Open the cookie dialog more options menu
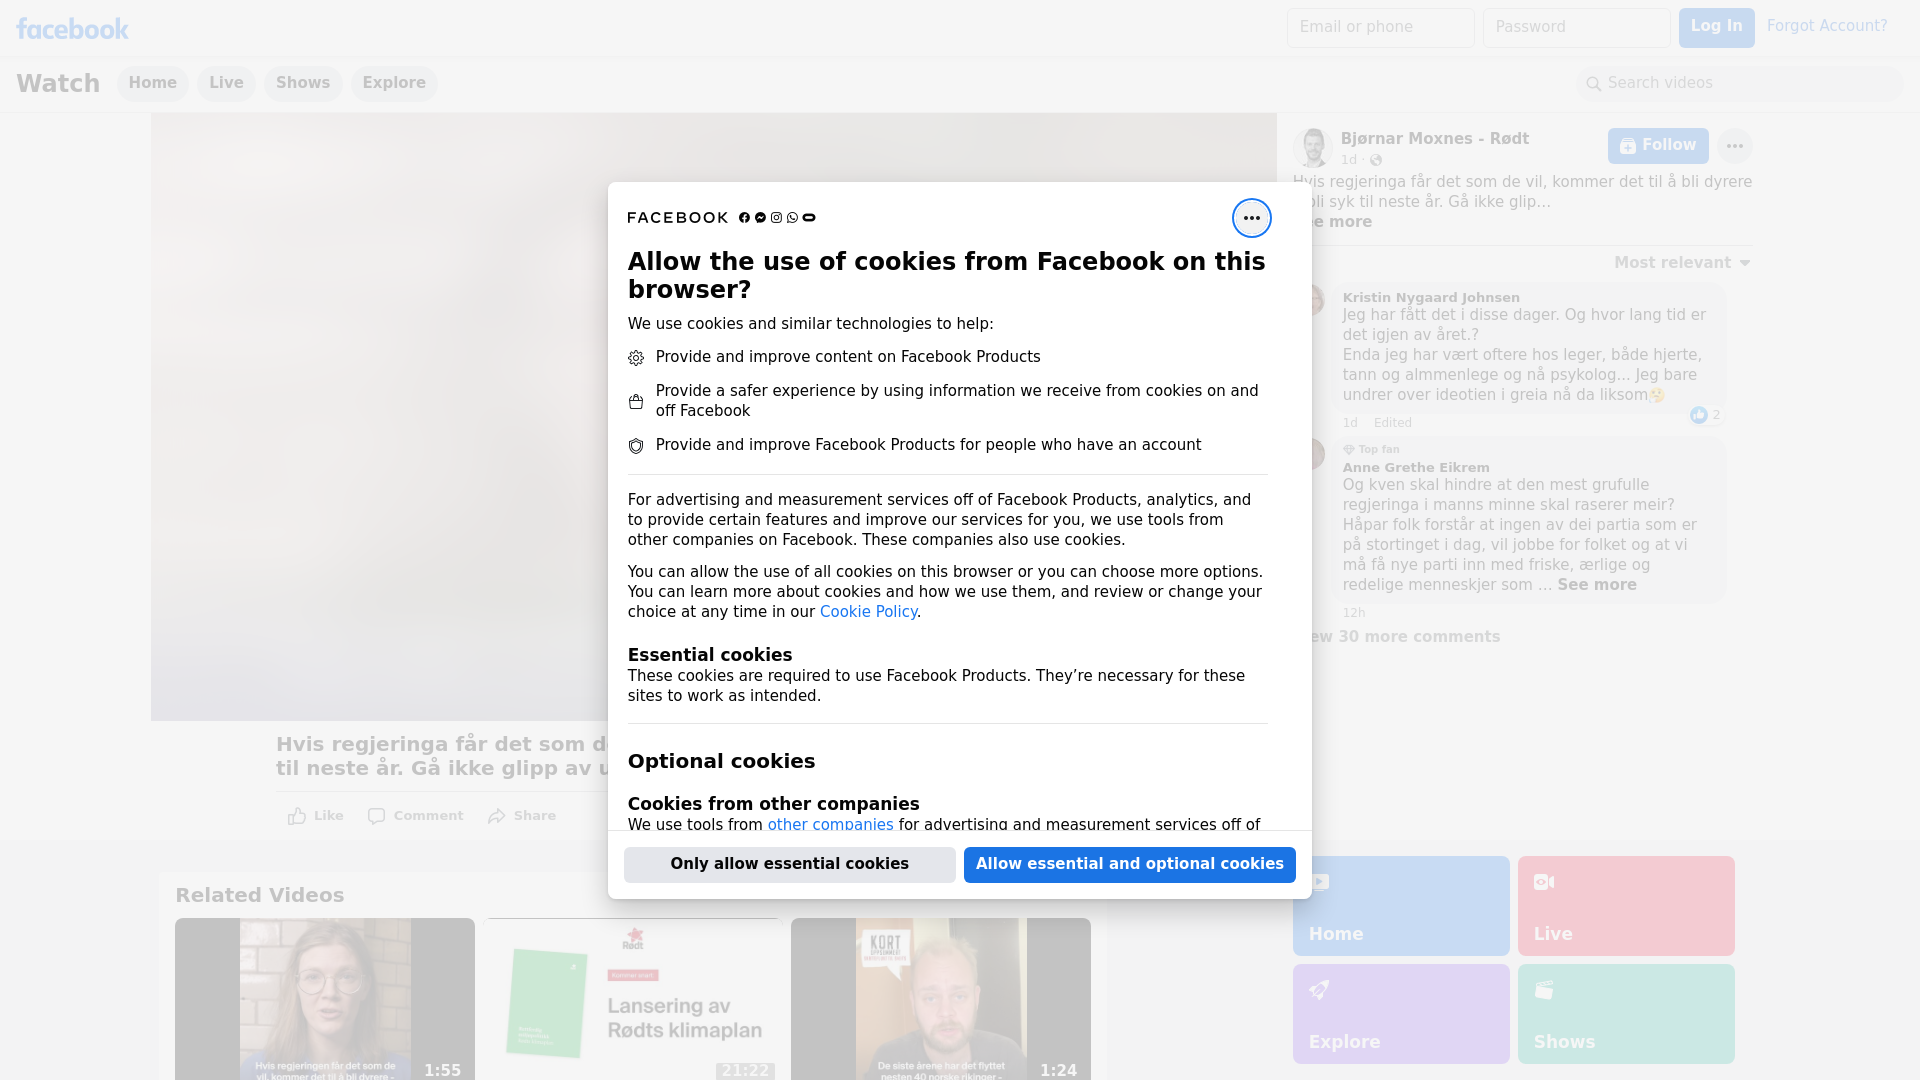Viewport: 1920px width, 1080px height. tap(1251, 218)
